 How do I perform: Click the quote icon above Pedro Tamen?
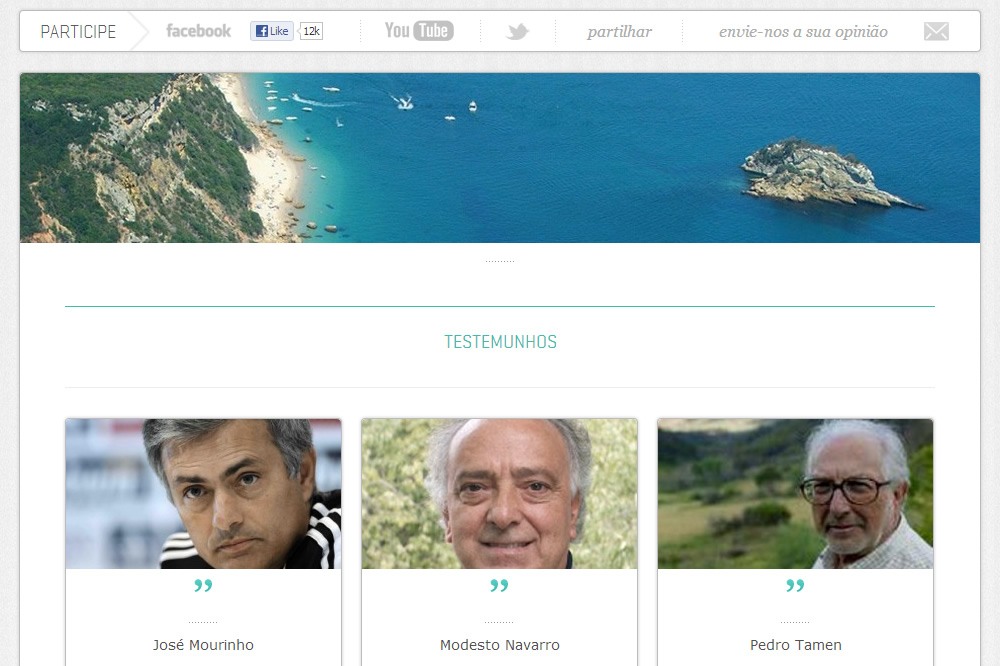point(795,586)
